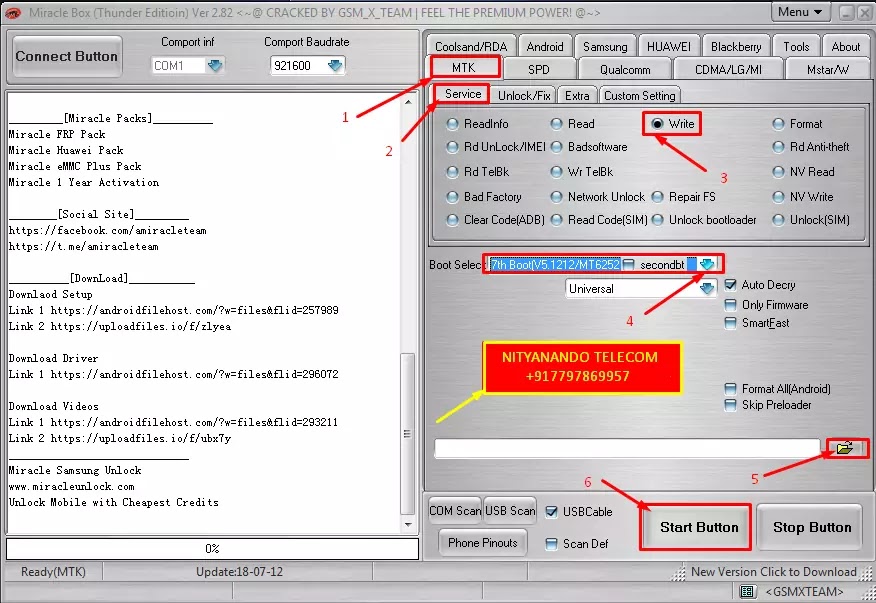Image resolution: width=876 pixels, height=603 pixels.
Task: Select the Wr TelBk radio option
Action: click(x=556, y=172)
